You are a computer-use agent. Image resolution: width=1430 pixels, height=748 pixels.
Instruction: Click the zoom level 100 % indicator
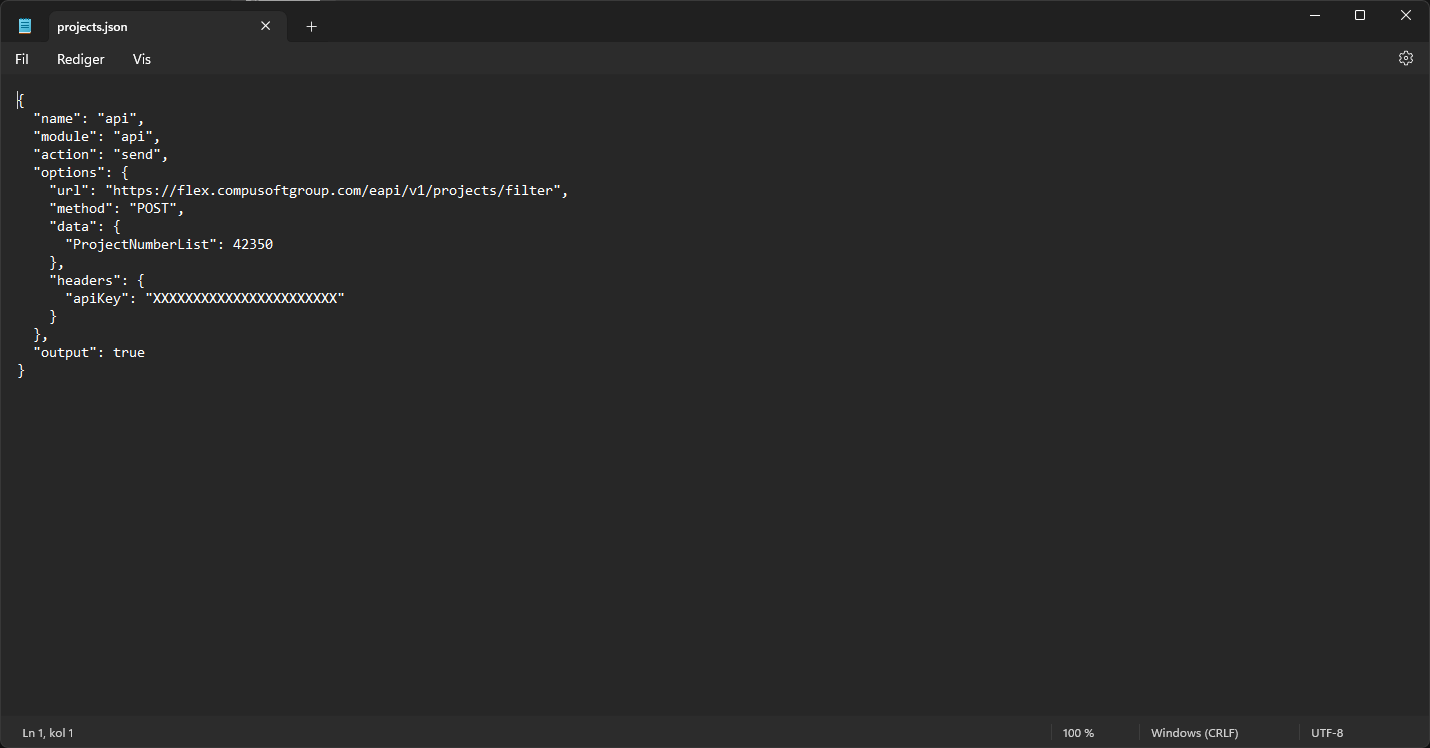click(x=1078, y=732)
